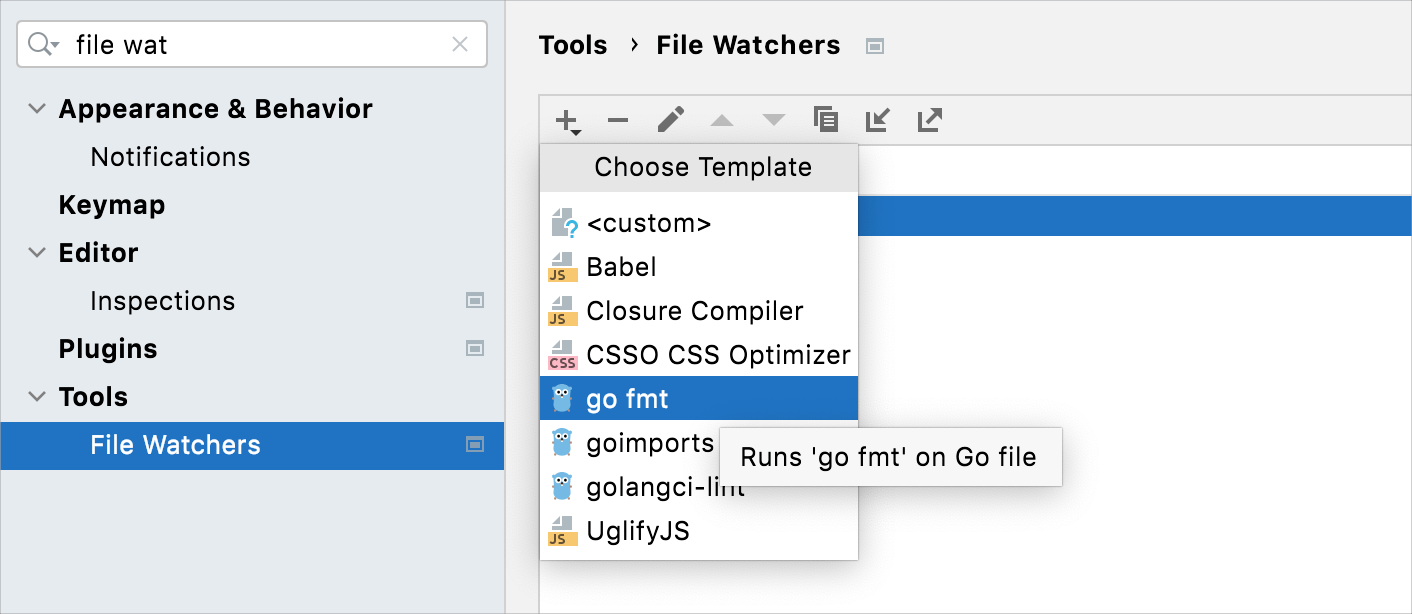Click the in-dialog indicator beside Inspections
The image size is (1412, 614).
[475, 300]
